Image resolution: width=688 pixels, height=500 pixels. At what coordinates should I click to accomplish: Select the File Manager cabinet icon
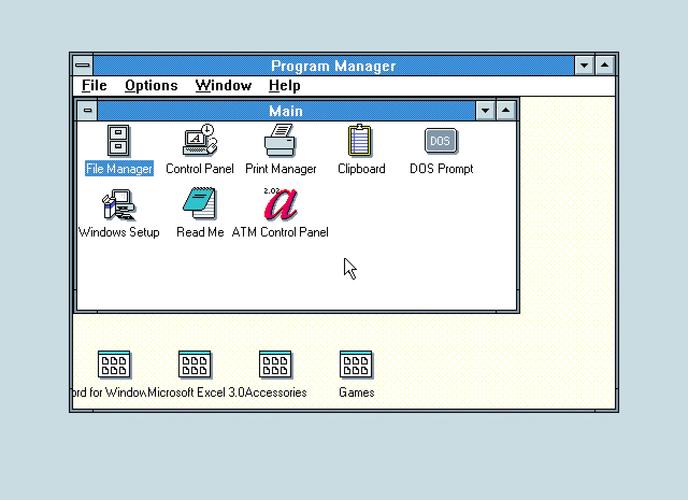tap(118, 141)
